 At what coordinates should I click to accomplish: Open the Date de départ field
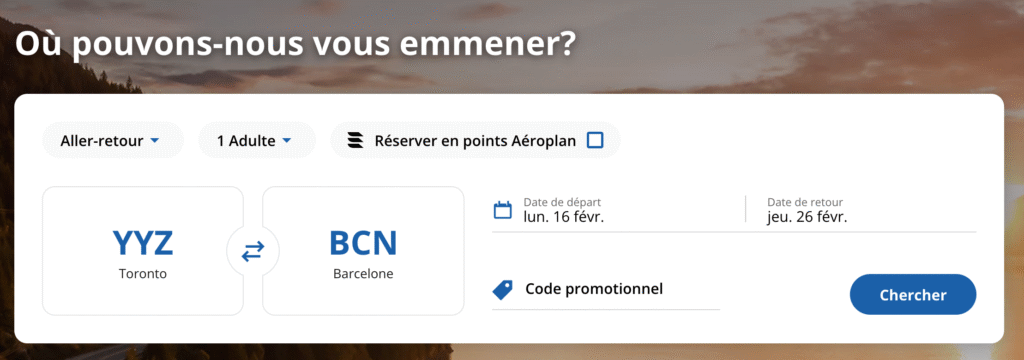[x=618, y=210]
